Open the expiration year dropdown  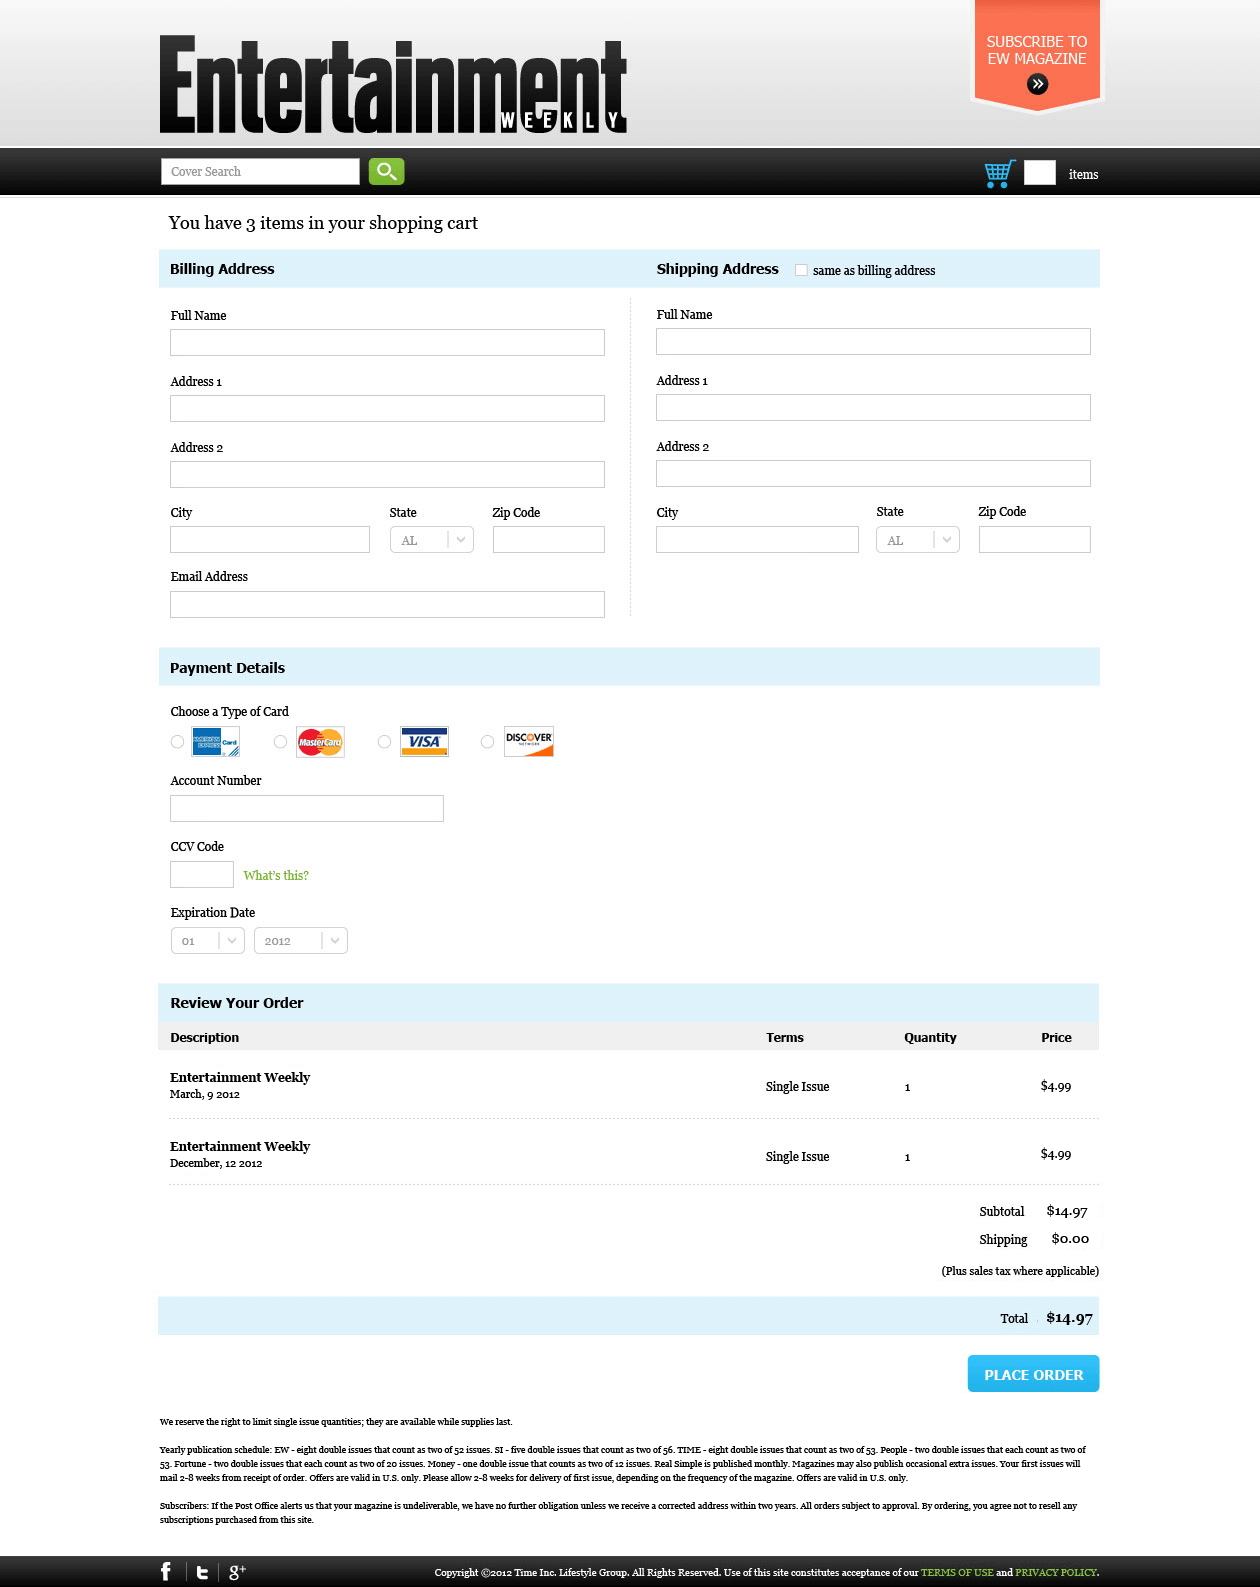tap(301, 941)
